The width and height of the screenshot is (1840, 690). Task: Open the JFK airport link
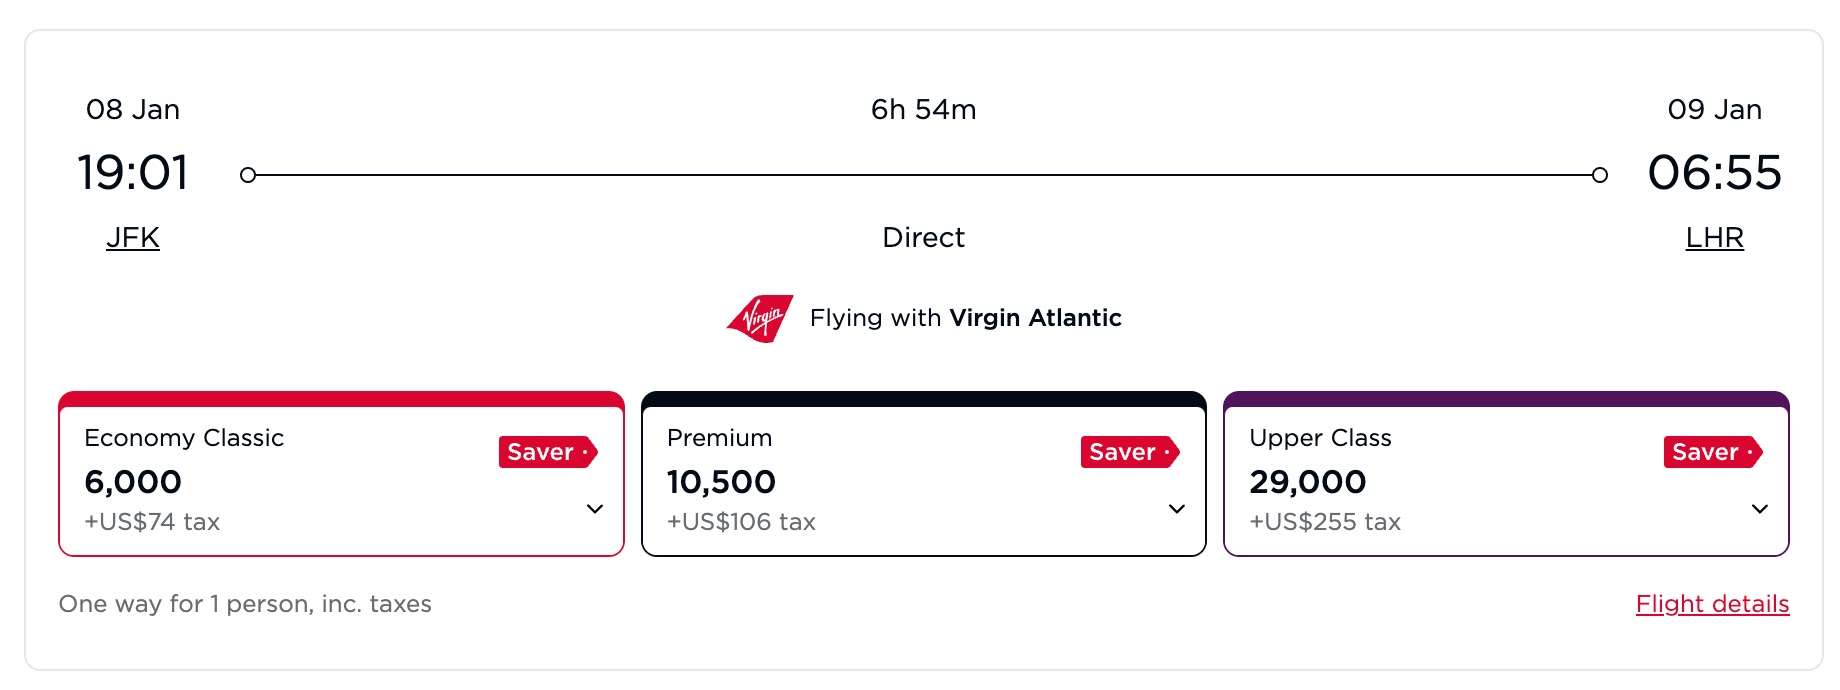133,237
